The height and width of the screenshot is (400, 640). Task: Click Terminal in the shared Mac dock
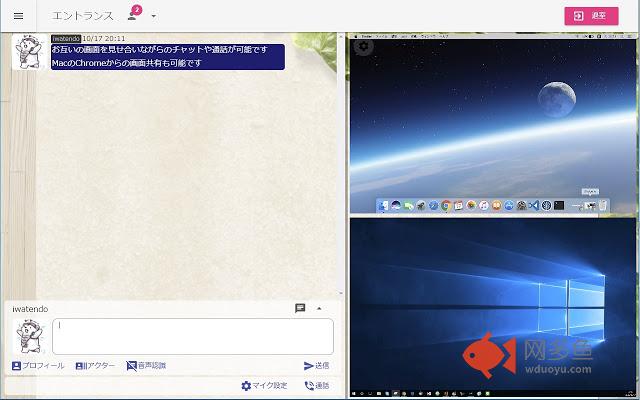tap(559, 205)
